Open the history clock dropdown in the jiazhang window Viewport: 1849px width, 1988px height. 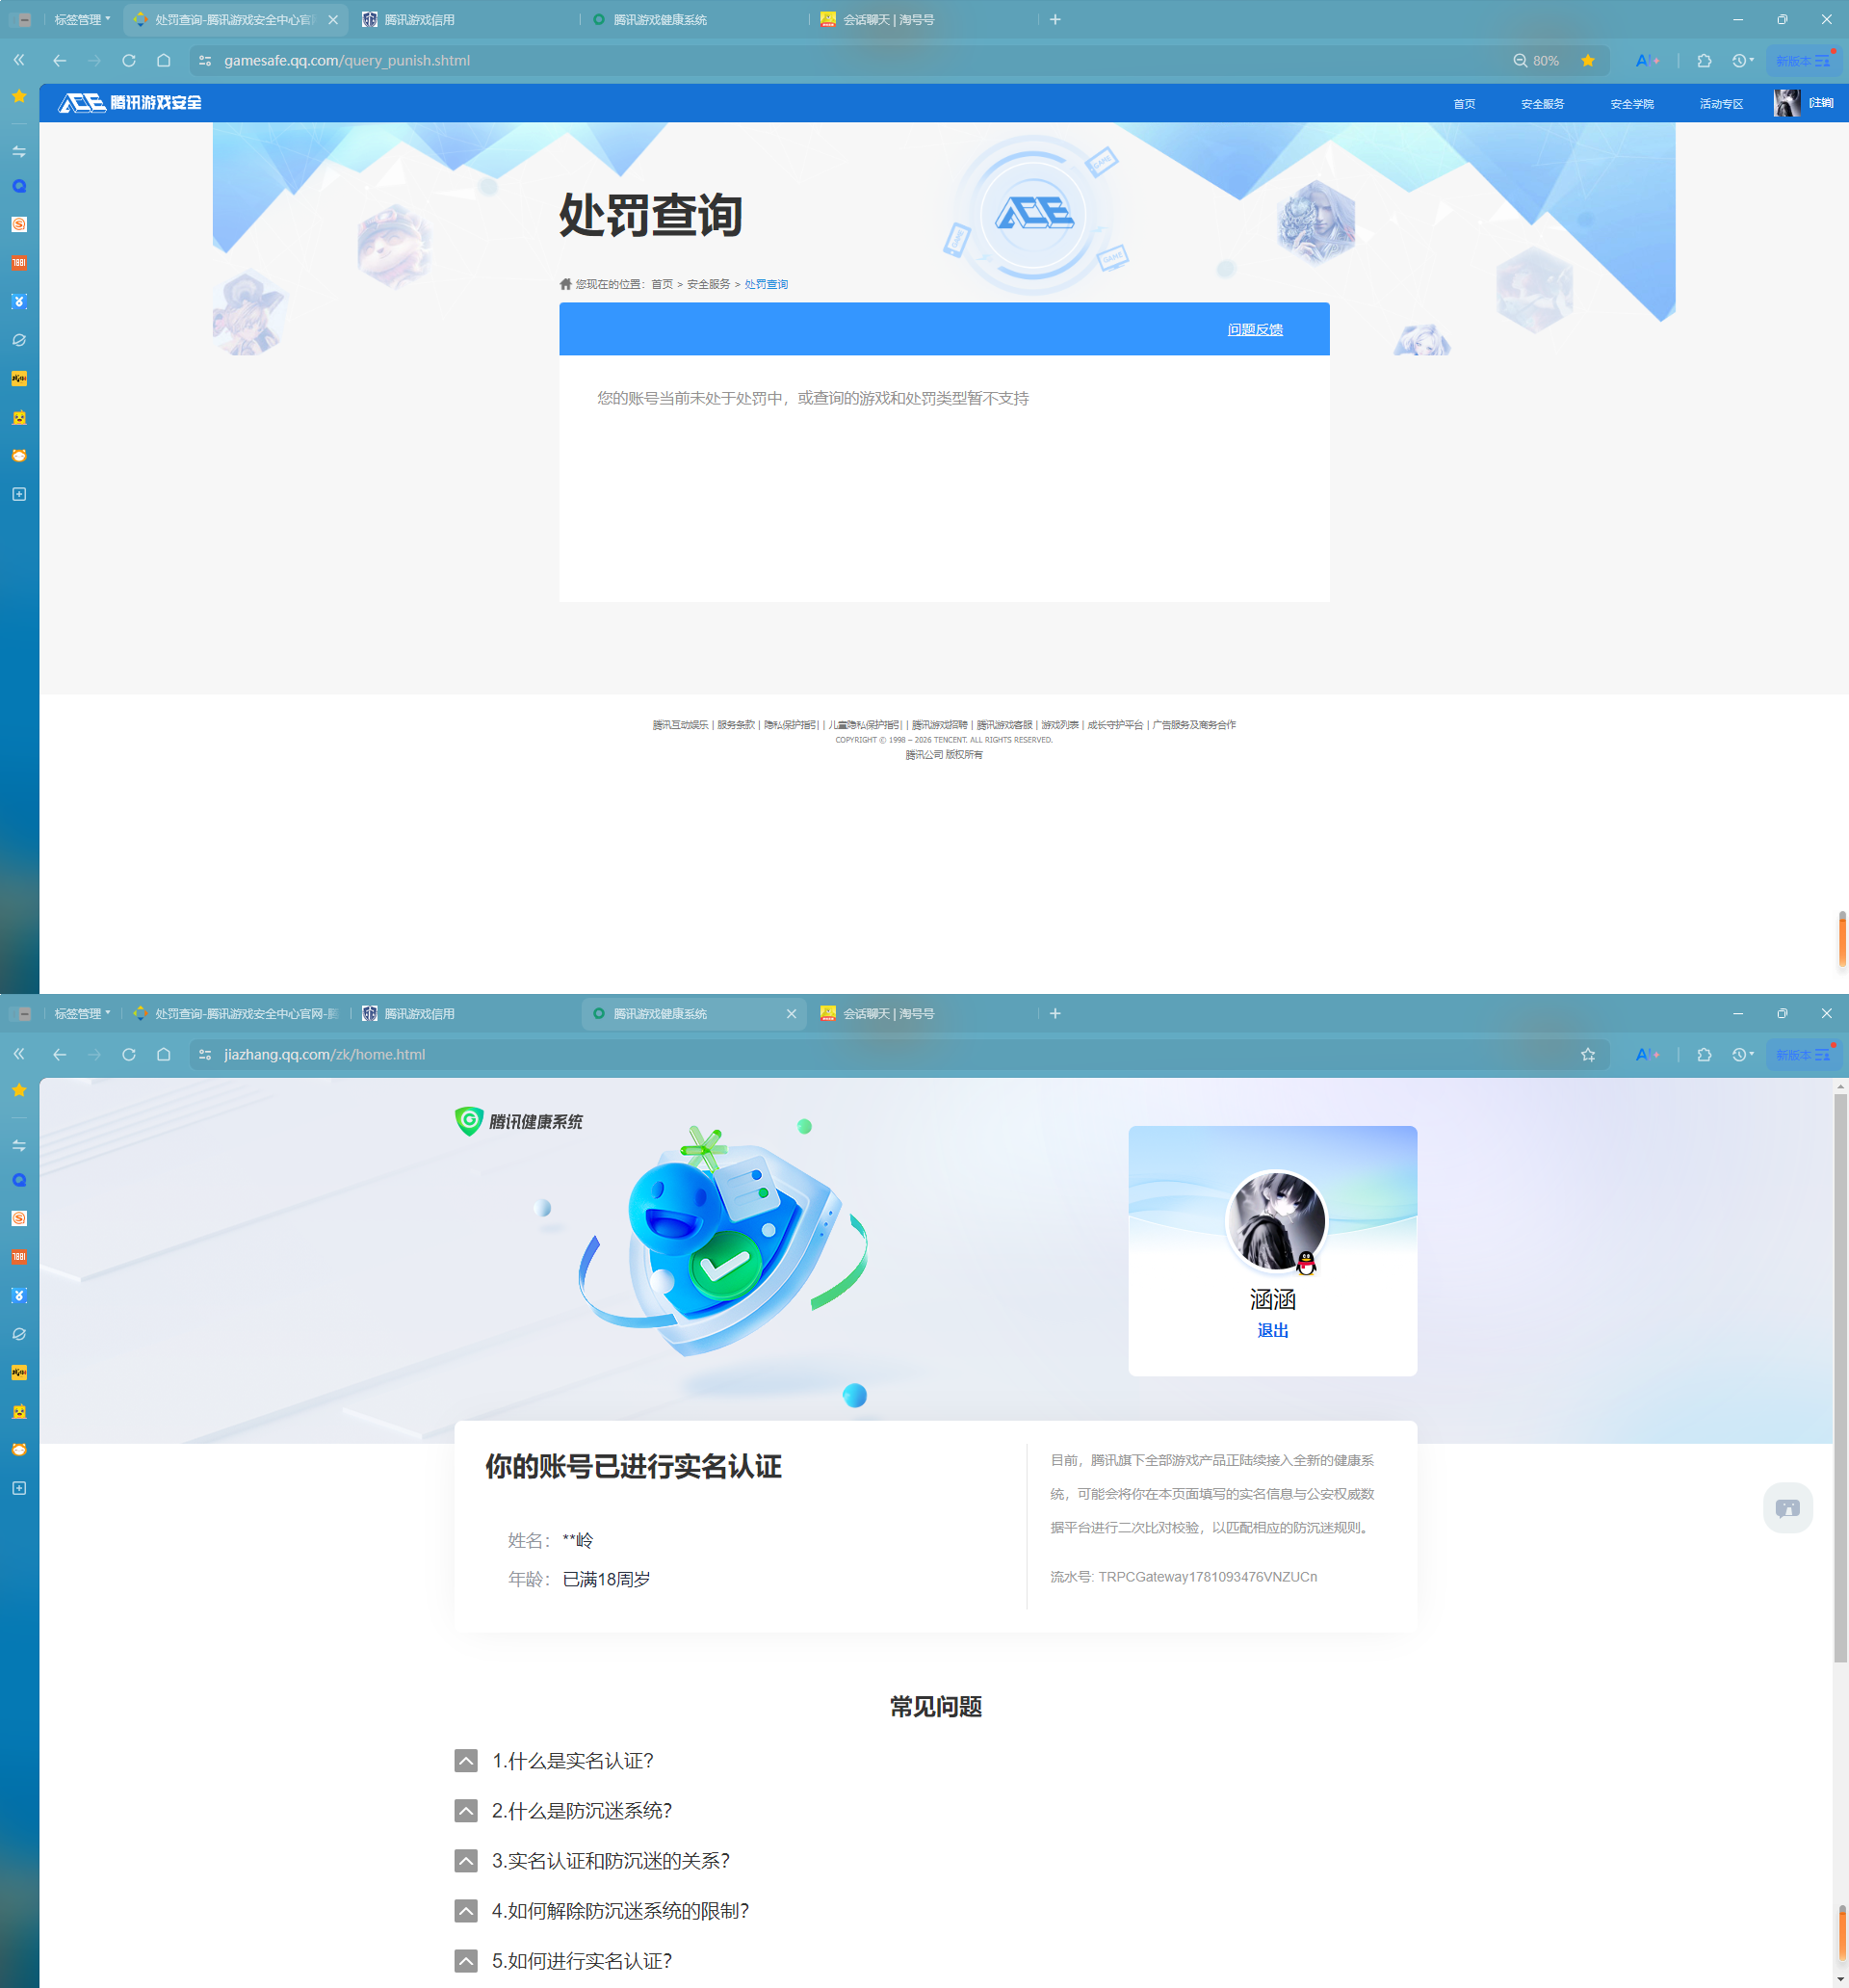pos(1743,1054)
